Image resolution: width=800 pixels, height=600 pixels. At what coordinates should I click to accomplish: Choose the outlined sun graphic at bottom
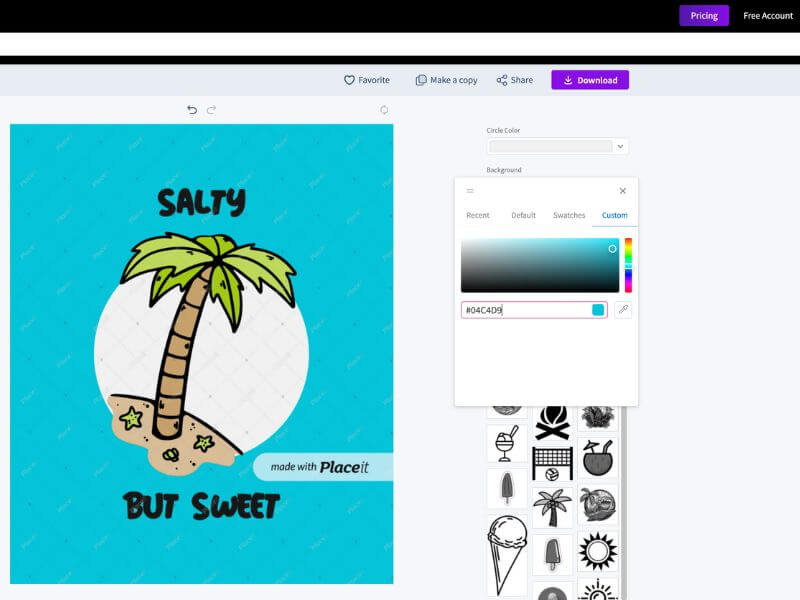pos(597,589)
